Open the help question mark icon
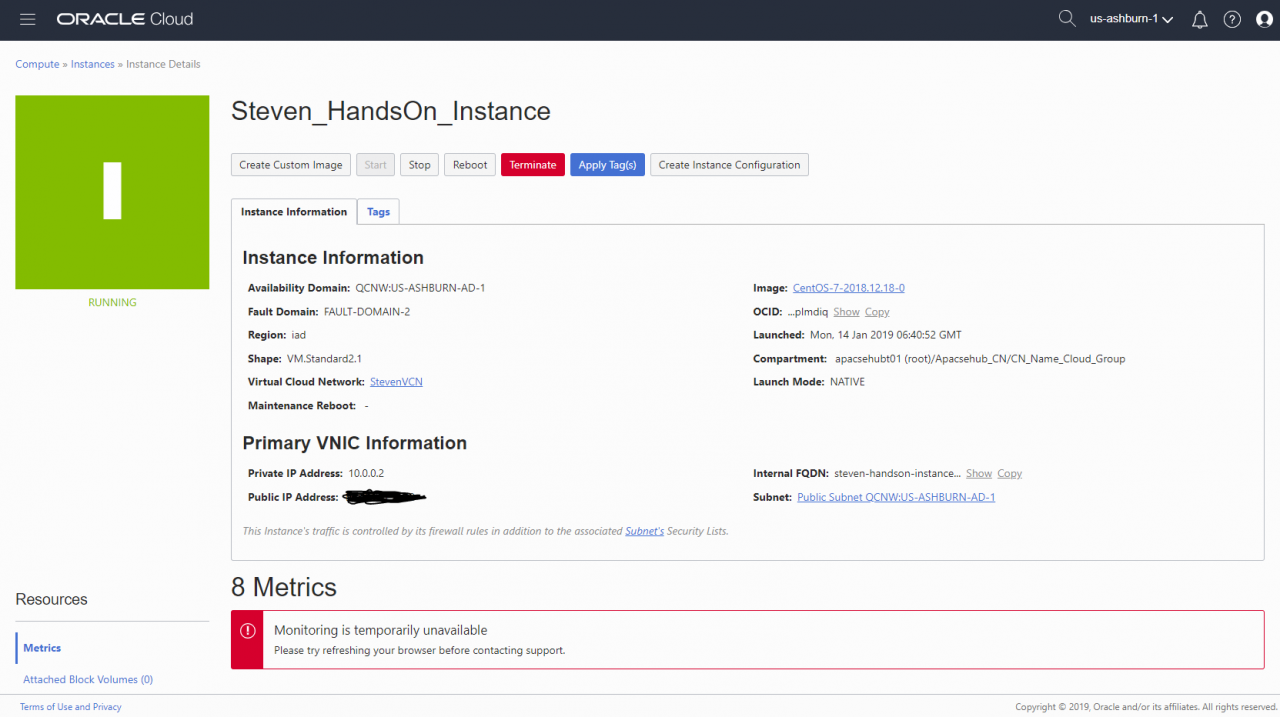This screenshot has width=1280, height=717. (1232, 20)
